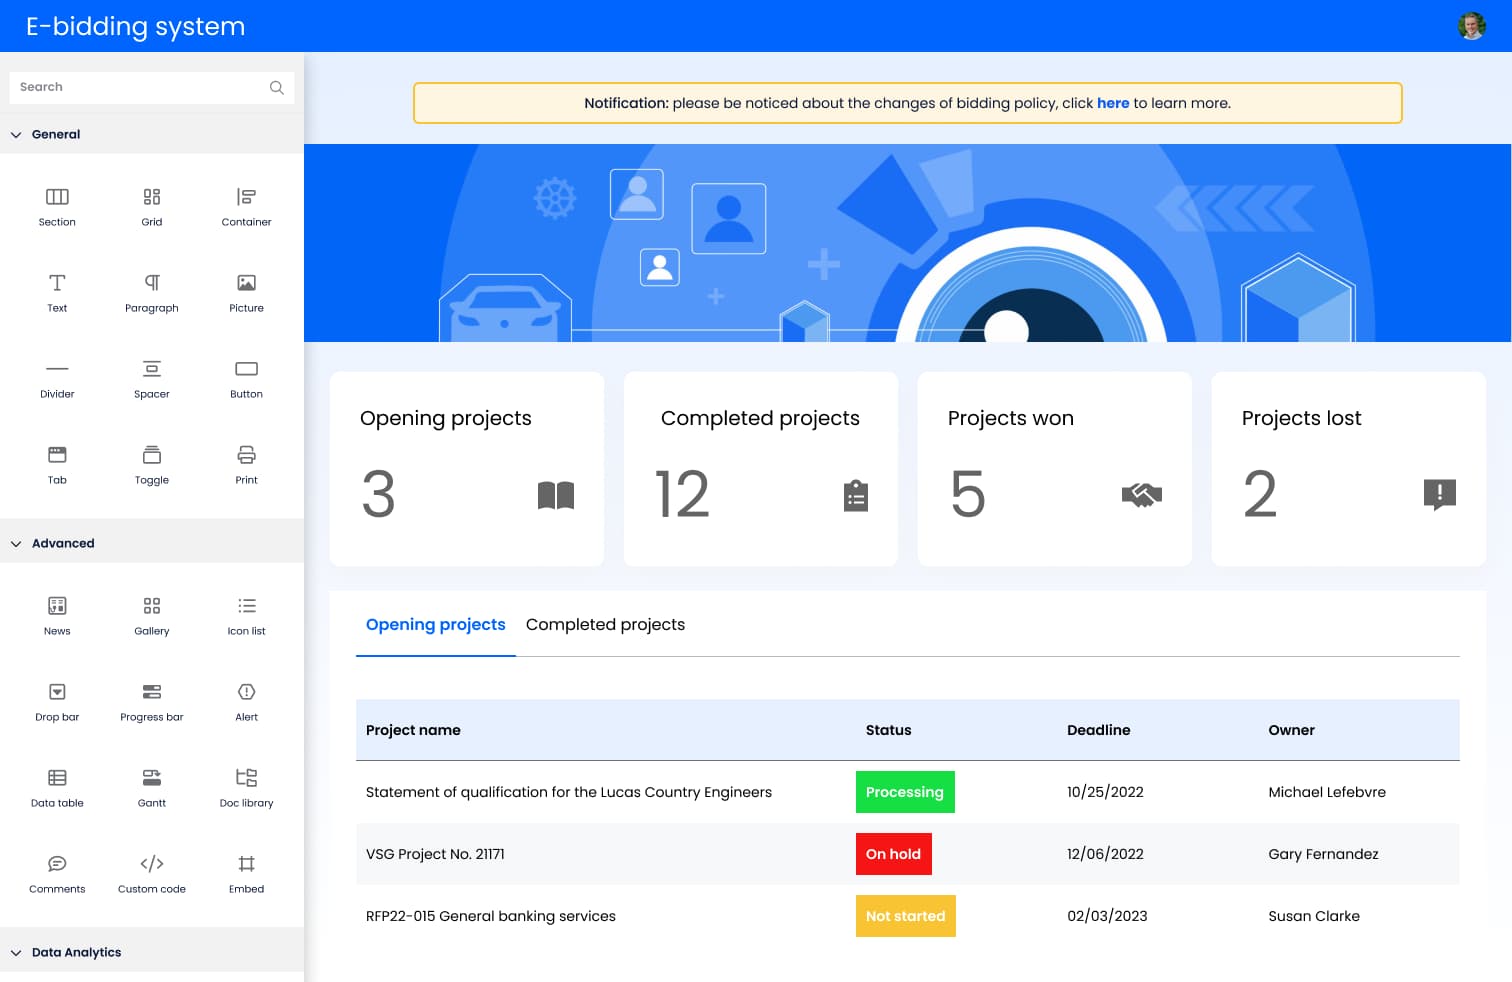Add the Gantt chart component
Screen dimensions: 1512x982
tap(151, 778)
